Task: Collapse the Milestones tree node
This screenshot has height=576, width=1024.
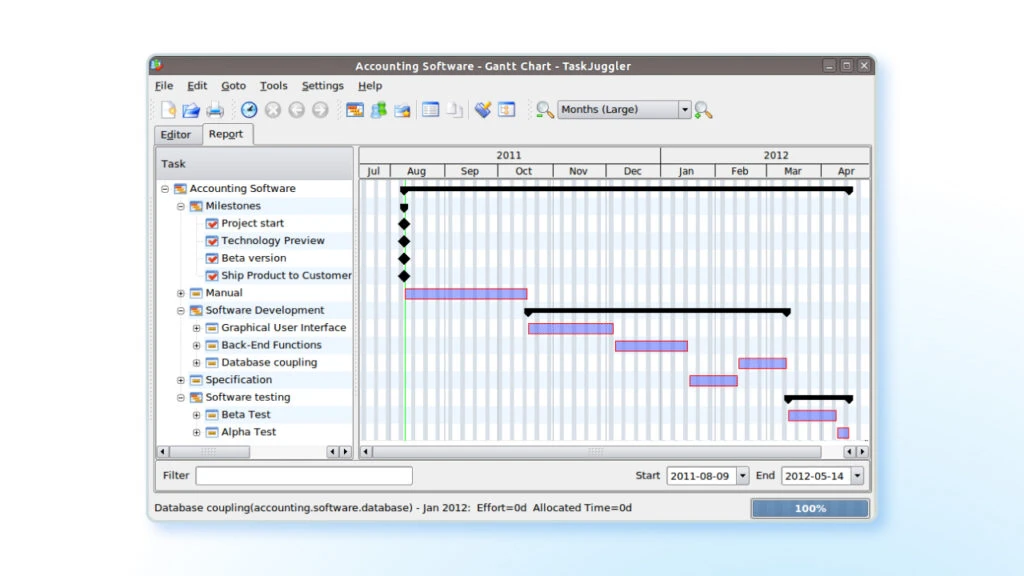Action: [x=181, y=206]
